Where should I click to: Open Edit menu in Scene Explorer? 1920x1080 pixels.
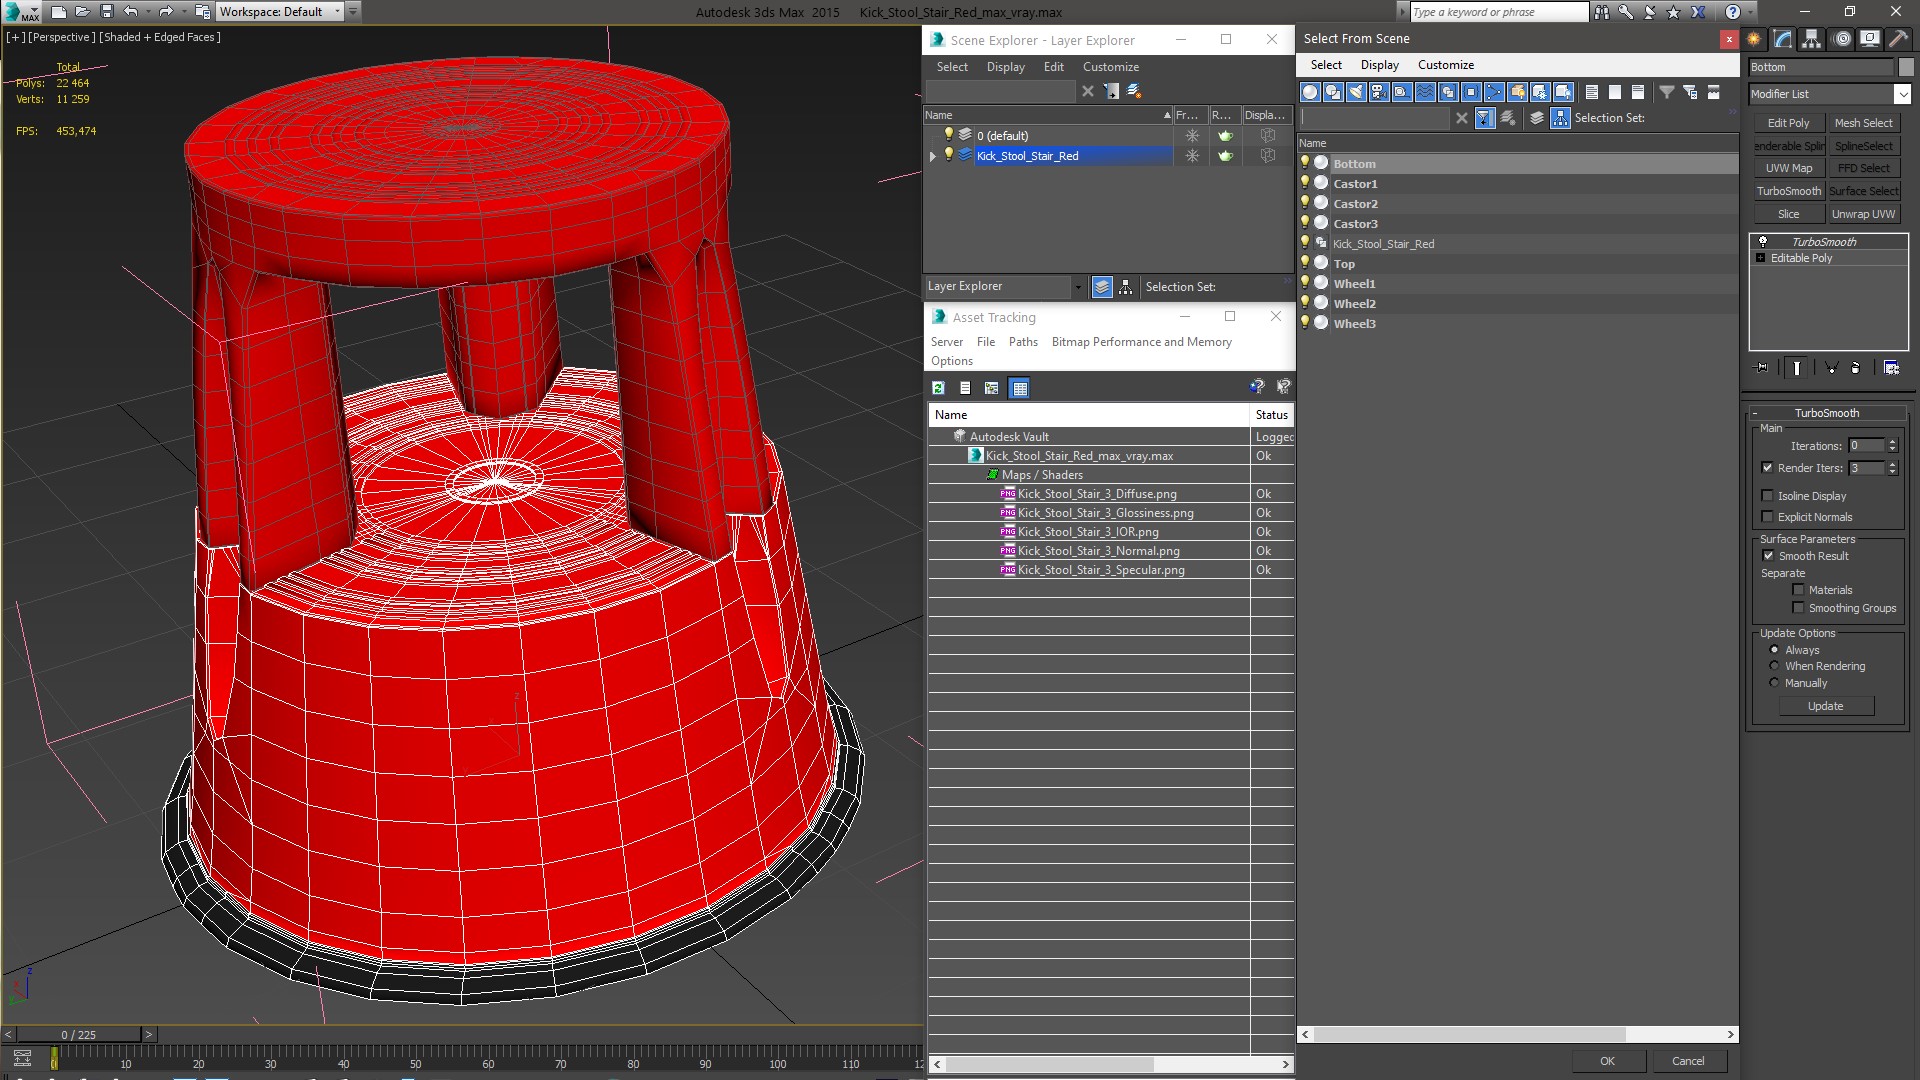pos(1053,67)
